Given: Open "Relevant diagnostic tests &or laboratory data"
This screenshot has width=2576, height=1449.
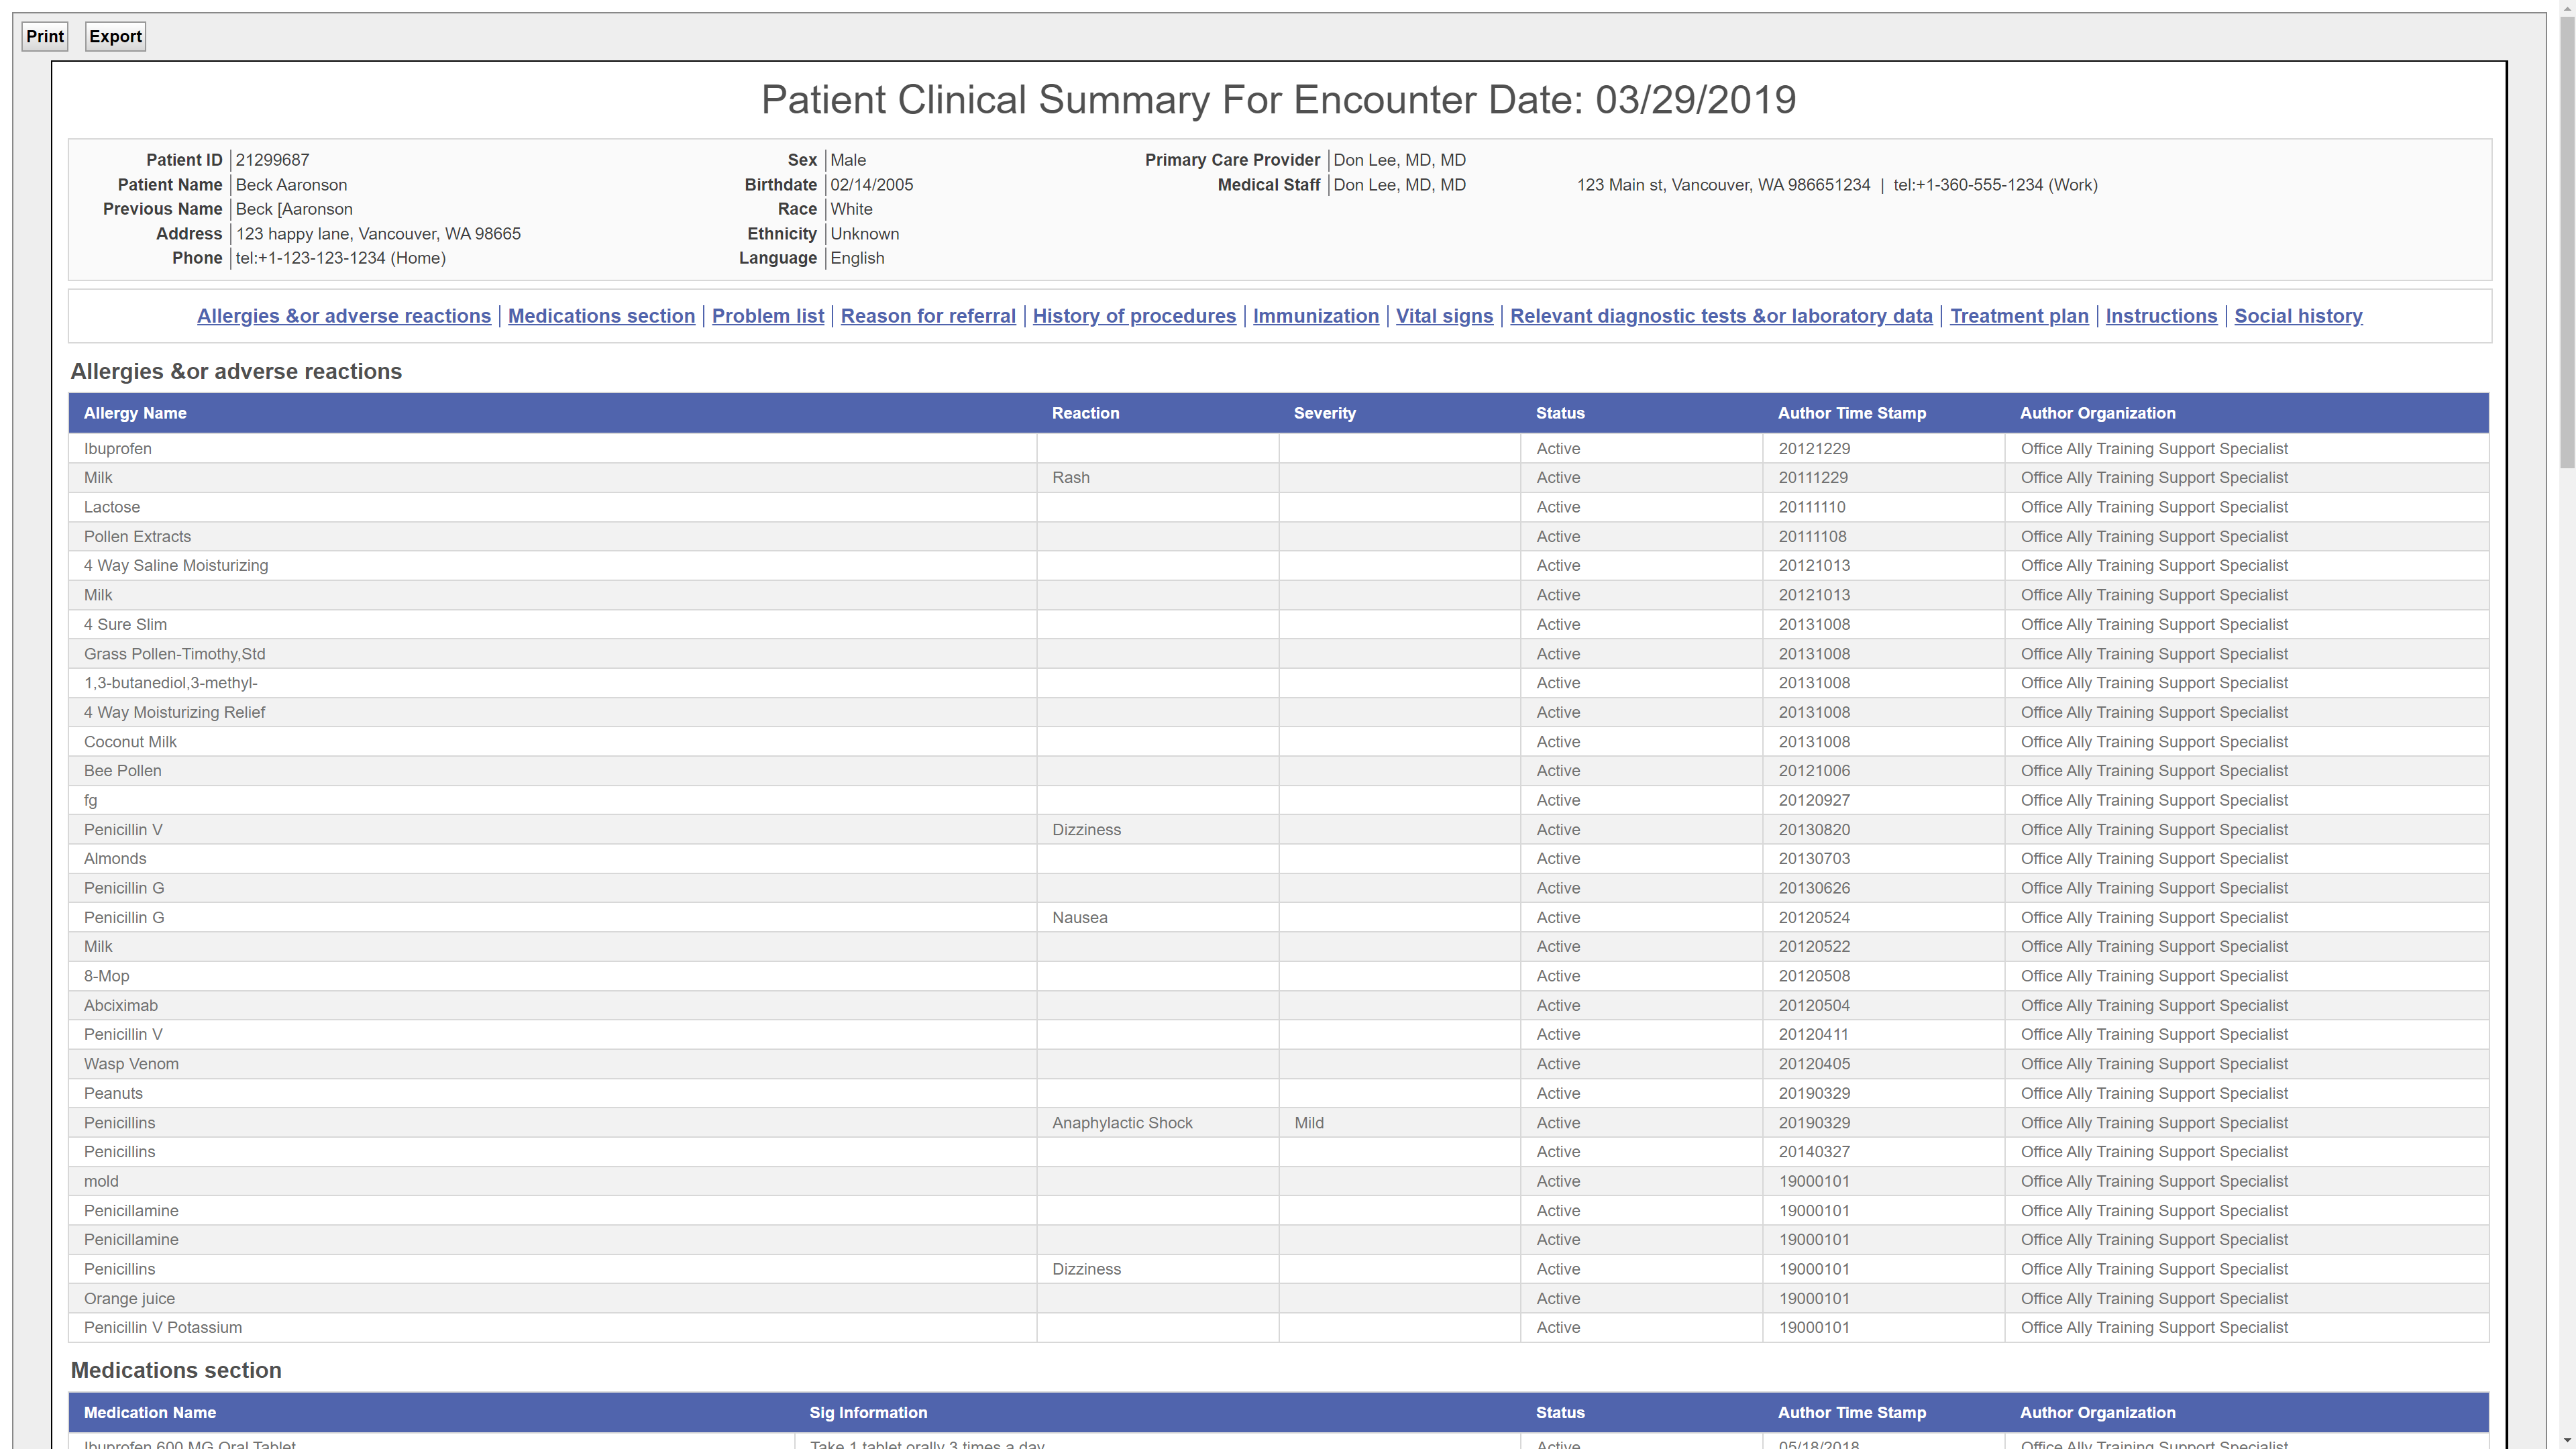Looking at the screenshot, I should tap(1721, 315).
